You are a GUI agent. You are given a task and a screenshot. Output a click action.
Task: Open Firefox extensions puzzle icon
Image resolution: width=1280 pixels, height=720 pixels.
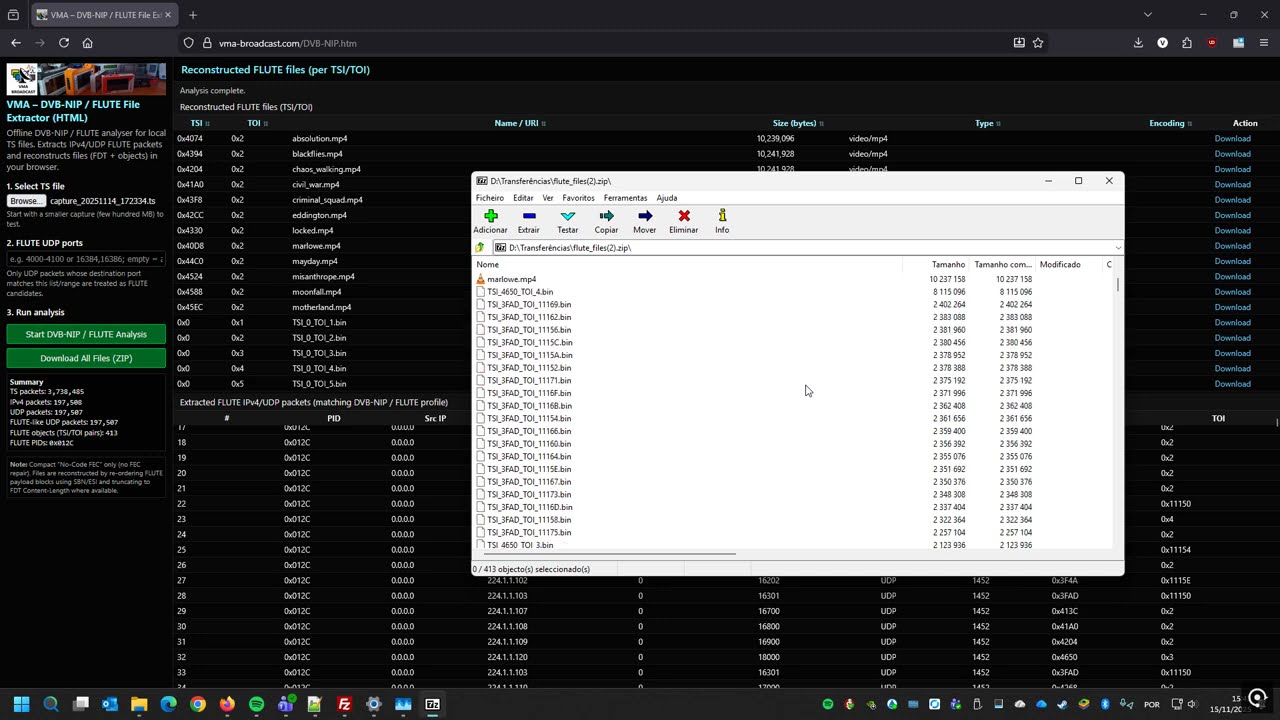click(1187, 43)
